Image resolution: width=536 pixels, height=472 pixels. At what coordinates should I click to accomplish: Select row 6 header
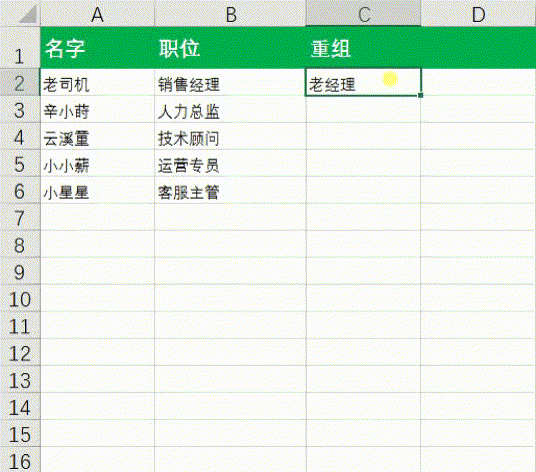[x=20, y=190]
